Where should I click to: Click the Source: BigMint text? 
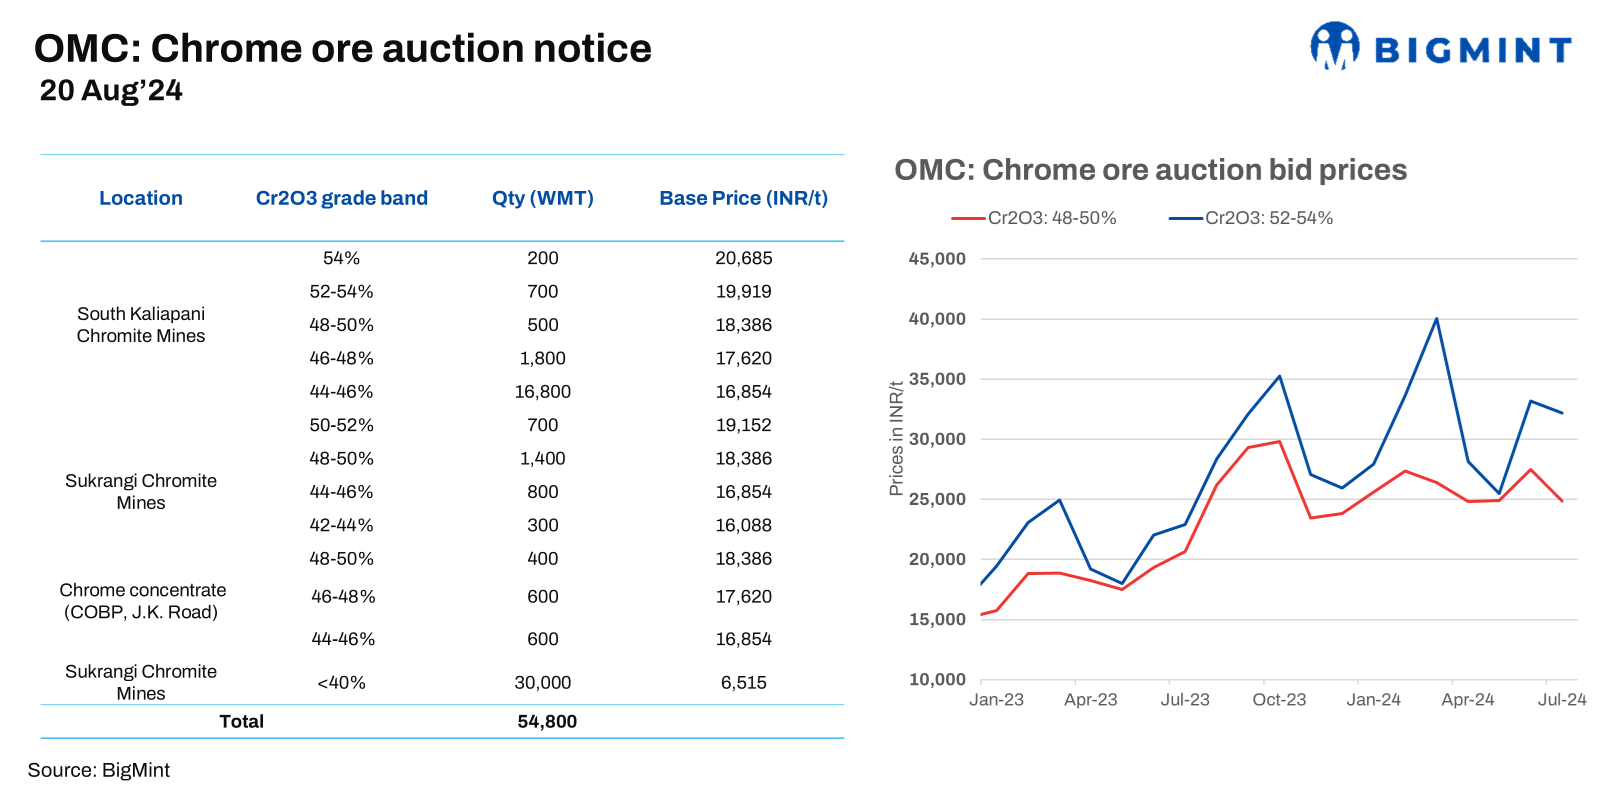coord(99,770)
